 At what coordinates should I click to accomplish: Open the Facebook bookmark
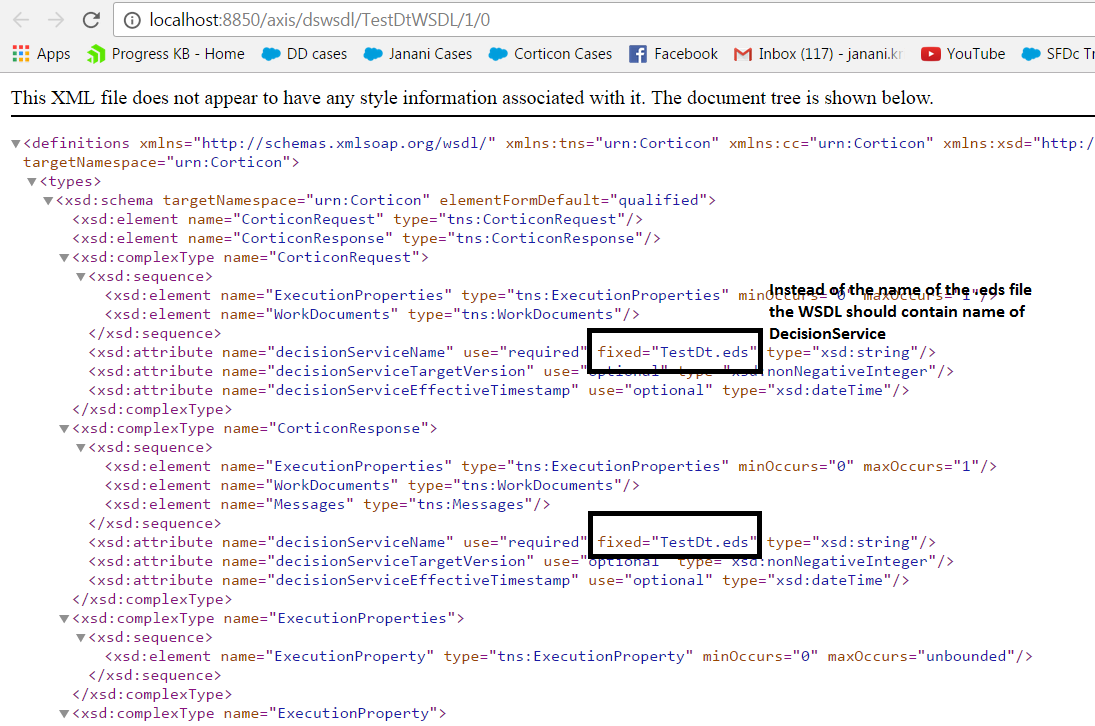point(673,54)
